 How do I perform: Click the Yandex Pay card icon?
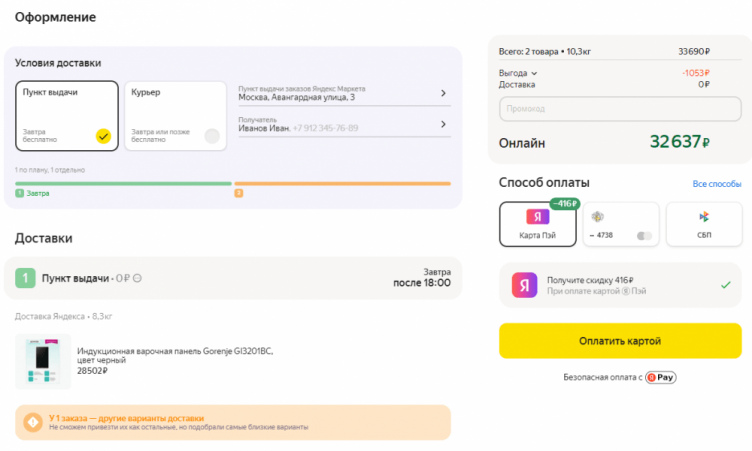click(538, 217)
